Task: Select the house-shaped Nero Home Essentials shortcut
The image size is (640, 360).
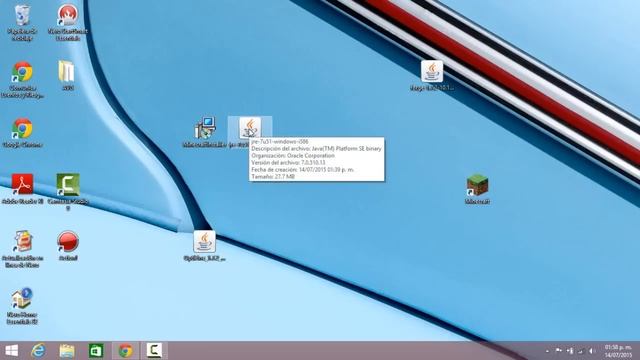Action: coord(22,298)
